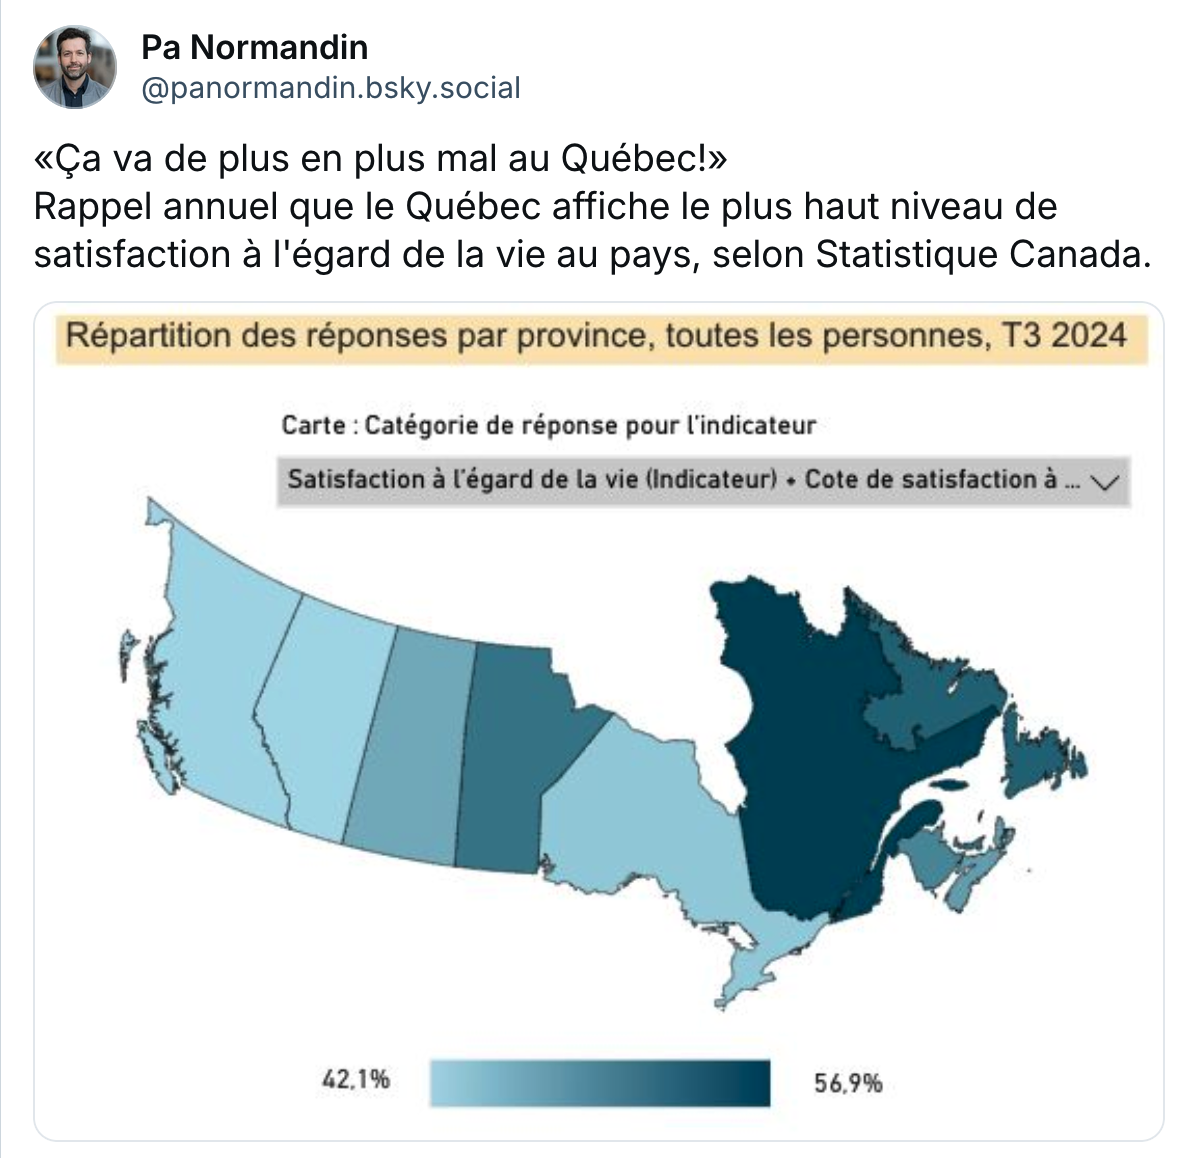
Task: Click the 56,9% legend maximum label
Action: pyautogui.click(x=848, y=1083)
